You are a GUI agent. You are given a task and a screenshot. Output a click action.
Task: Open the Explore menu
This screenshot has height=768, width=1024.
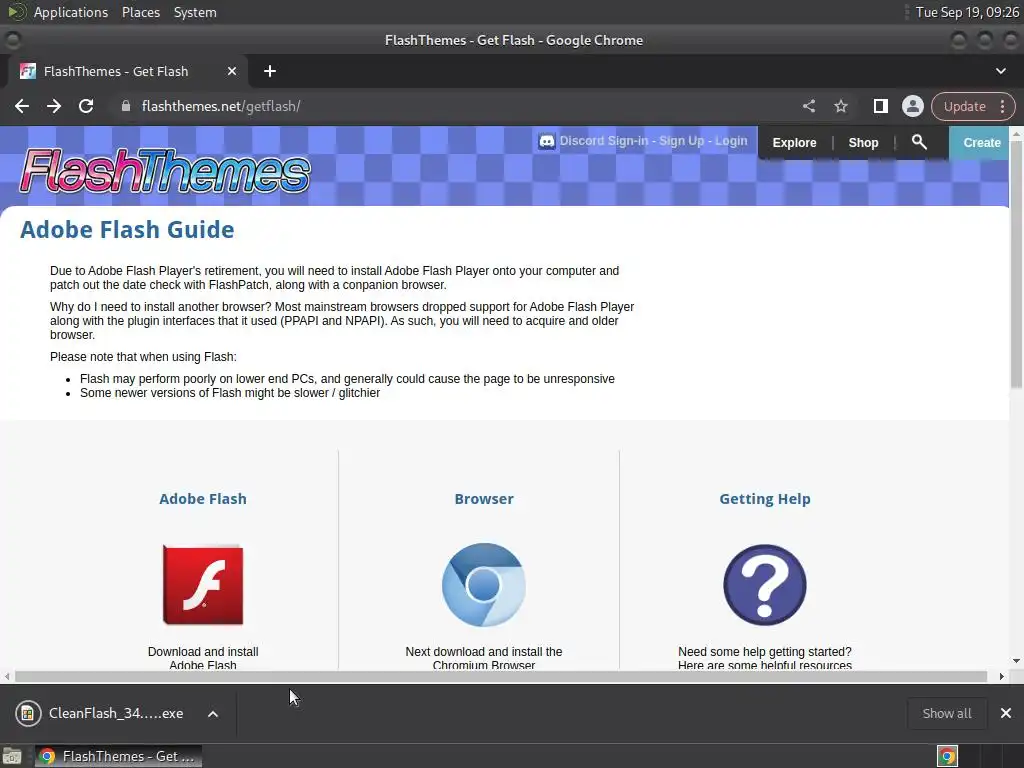point(794,142)
